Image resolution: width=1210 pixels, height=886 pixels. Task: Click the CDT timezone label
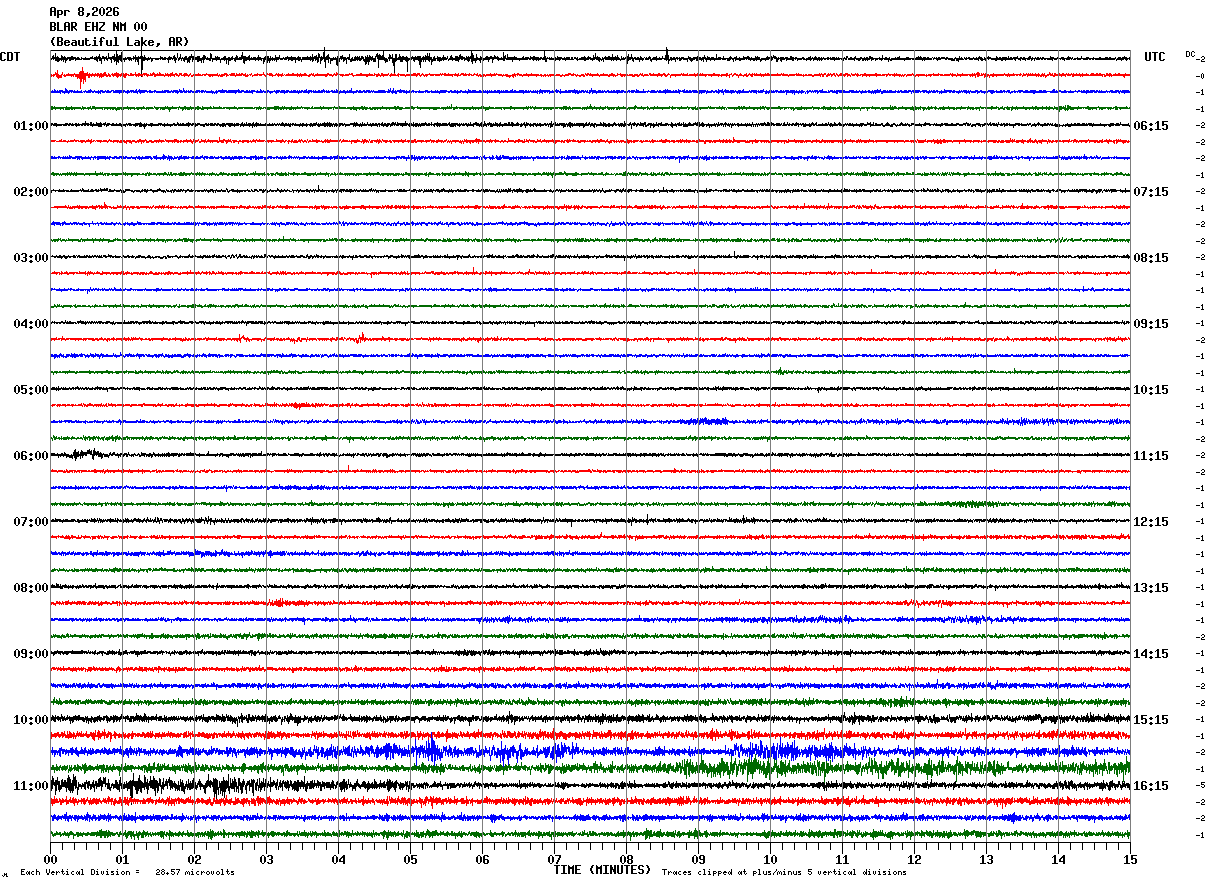(x=10, y=57)
